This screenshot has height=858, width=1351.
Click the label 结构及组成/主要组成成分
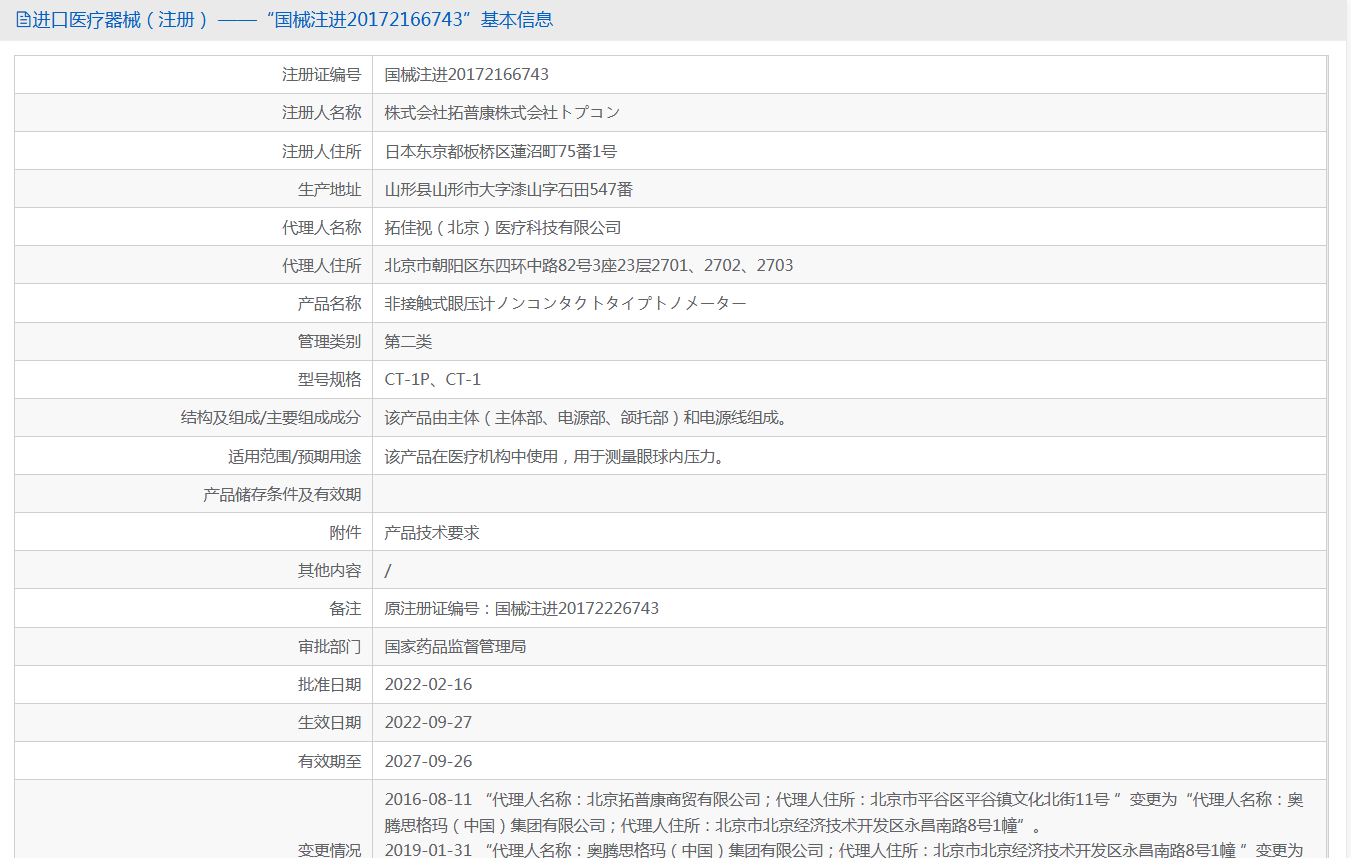[271, 417]
